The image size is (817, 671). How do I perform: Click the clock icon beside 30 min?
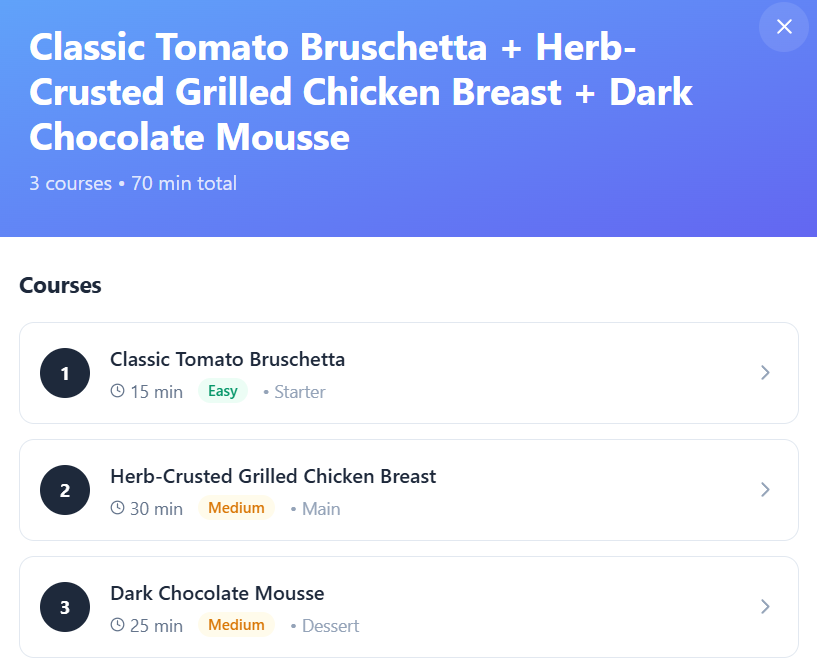118,508
